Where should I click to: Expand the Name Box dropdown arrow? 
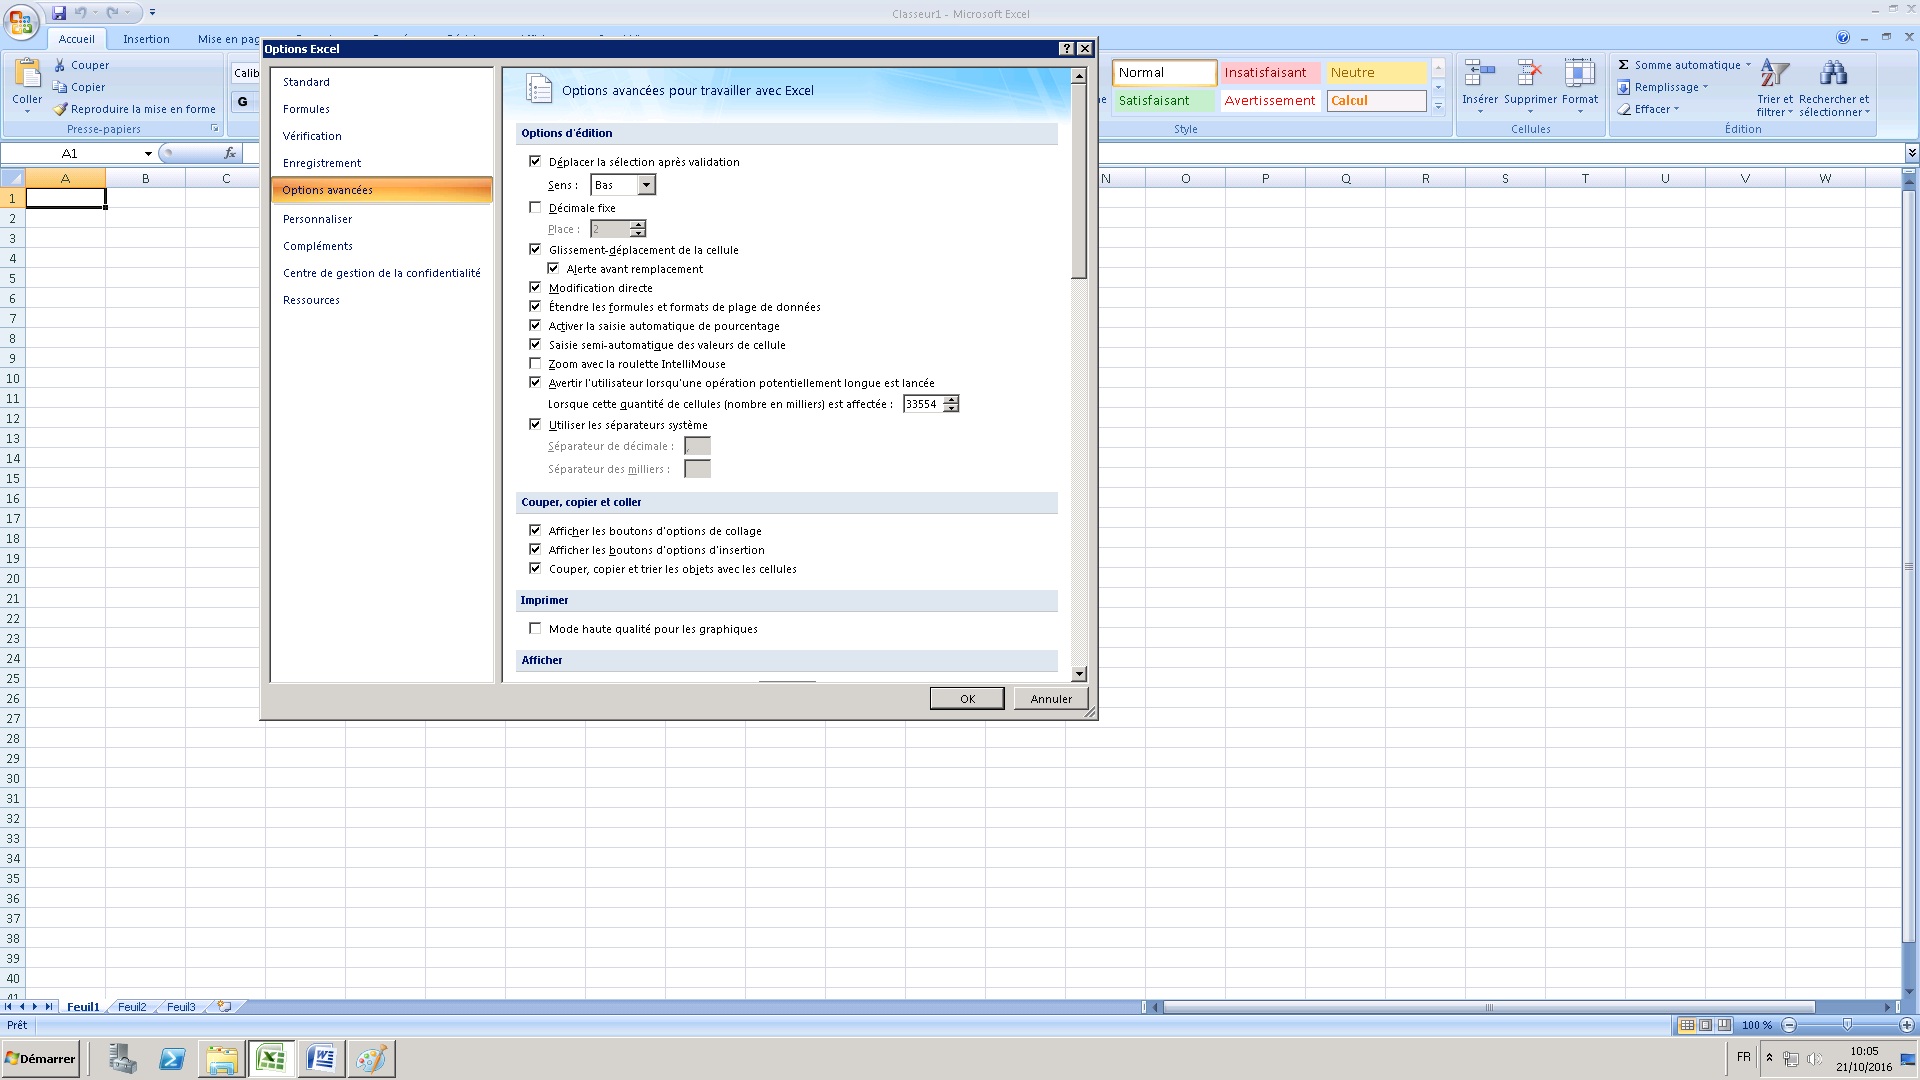tap(148, 153)
